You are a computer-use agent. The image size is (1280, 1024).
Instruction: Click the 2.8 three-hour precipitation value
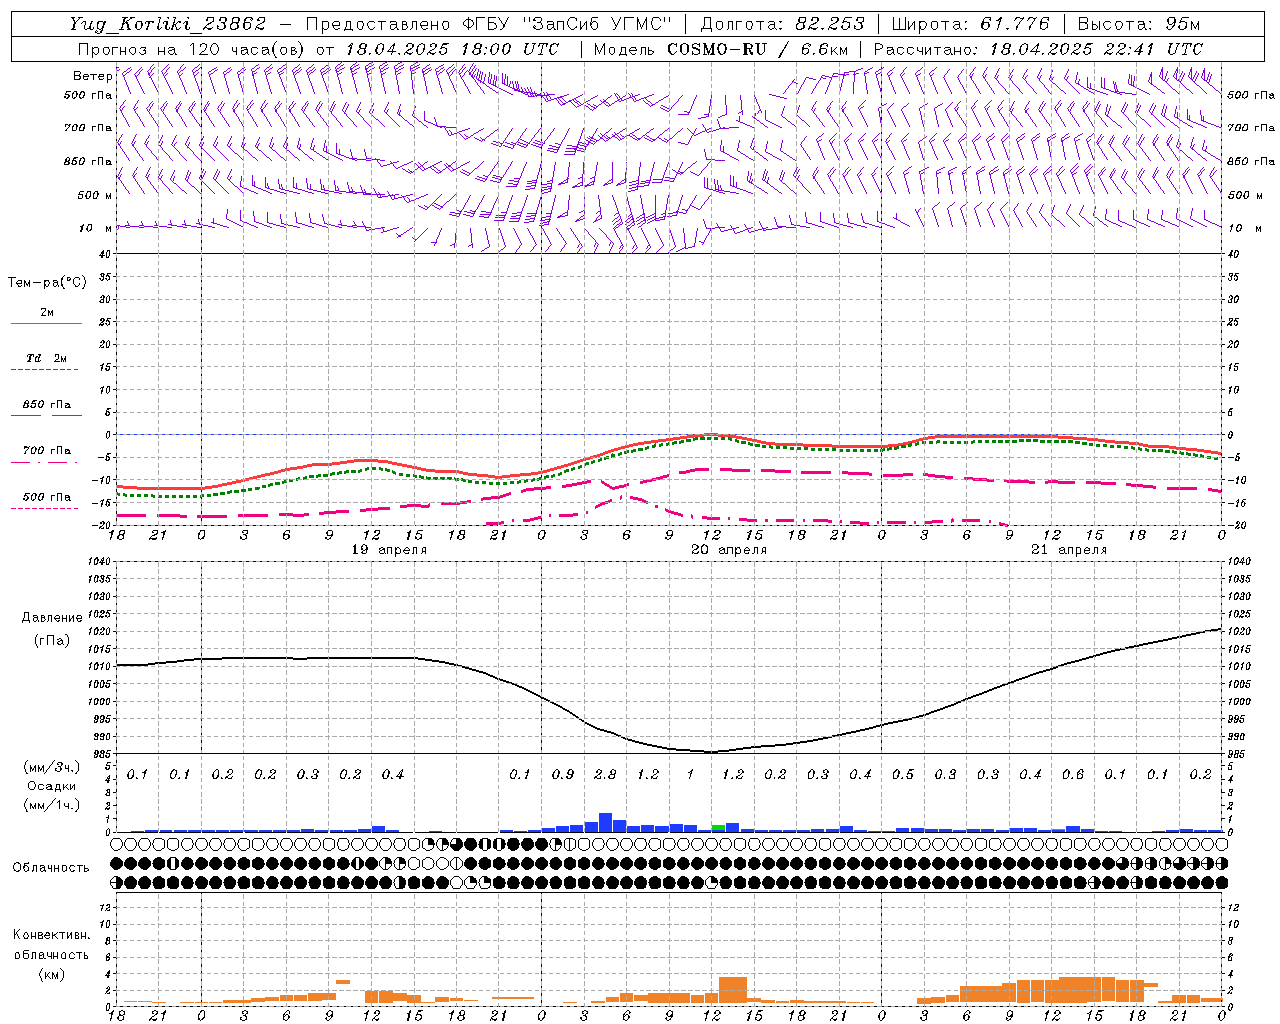tap(605, 775)
